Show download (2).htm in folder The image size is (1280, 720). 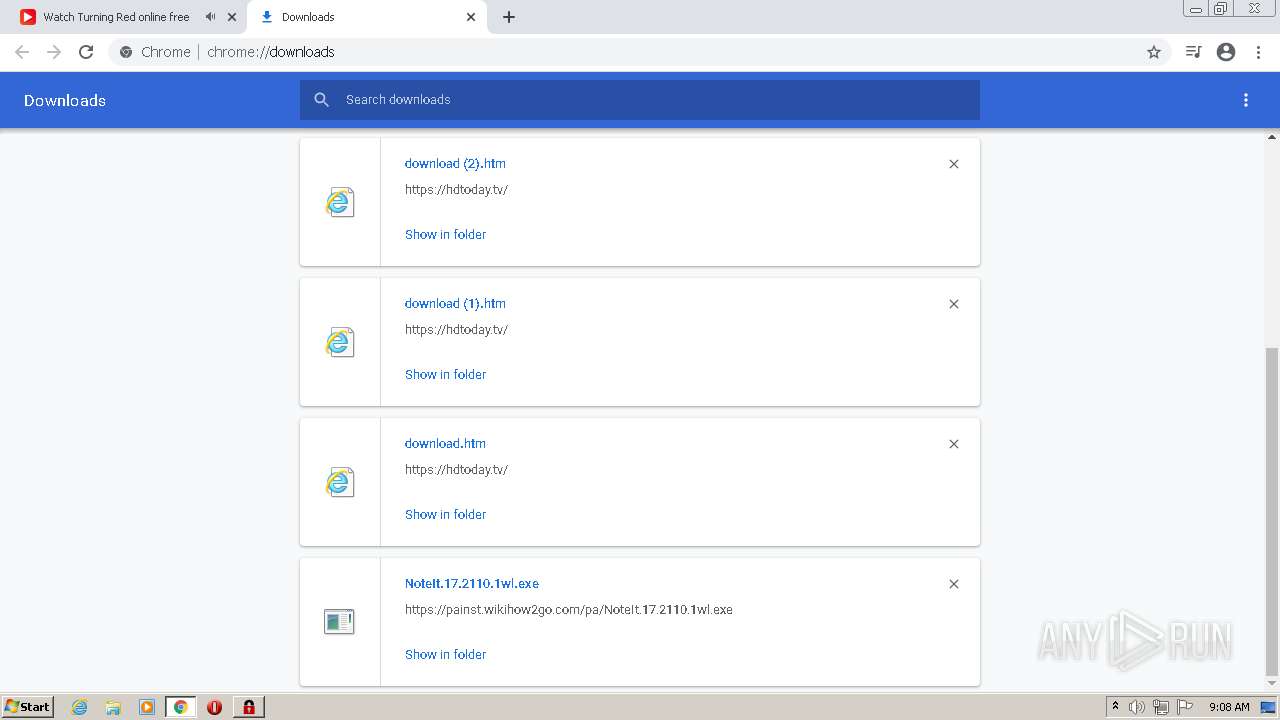(x=445, y=234)
